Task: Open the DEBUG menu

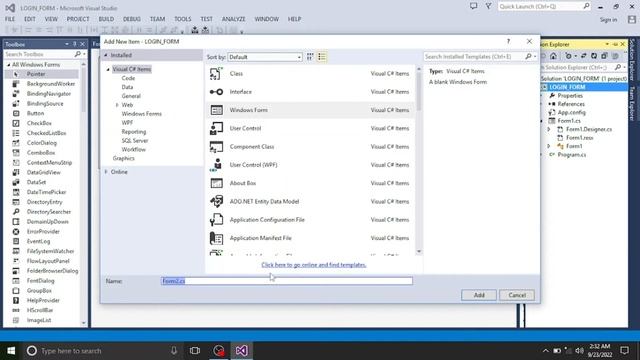Action: [x=132, y=19]
